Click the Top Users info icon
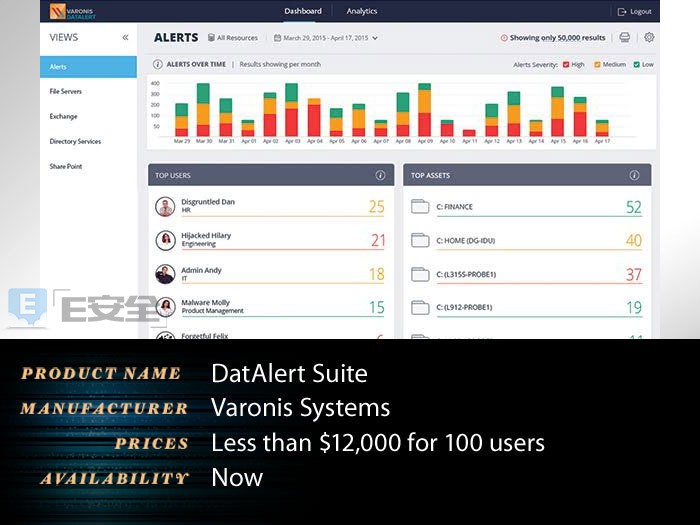700x525 pixels. (x=380, y=175)
